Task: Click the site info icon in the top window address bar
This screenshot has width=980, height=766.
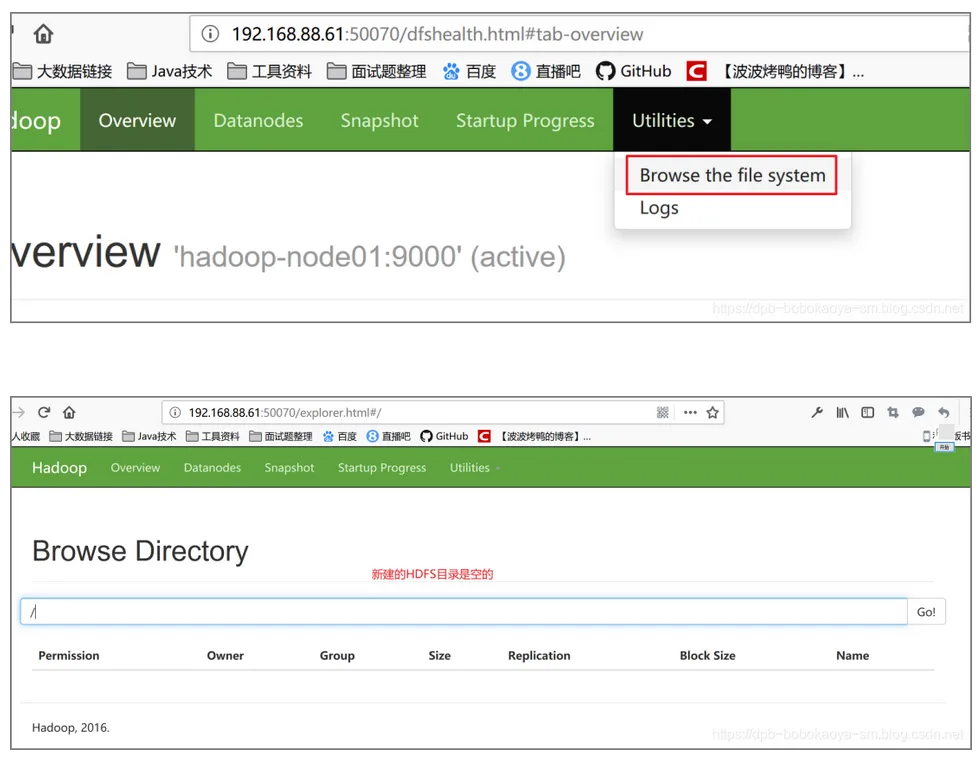Action: coord(210,34)
